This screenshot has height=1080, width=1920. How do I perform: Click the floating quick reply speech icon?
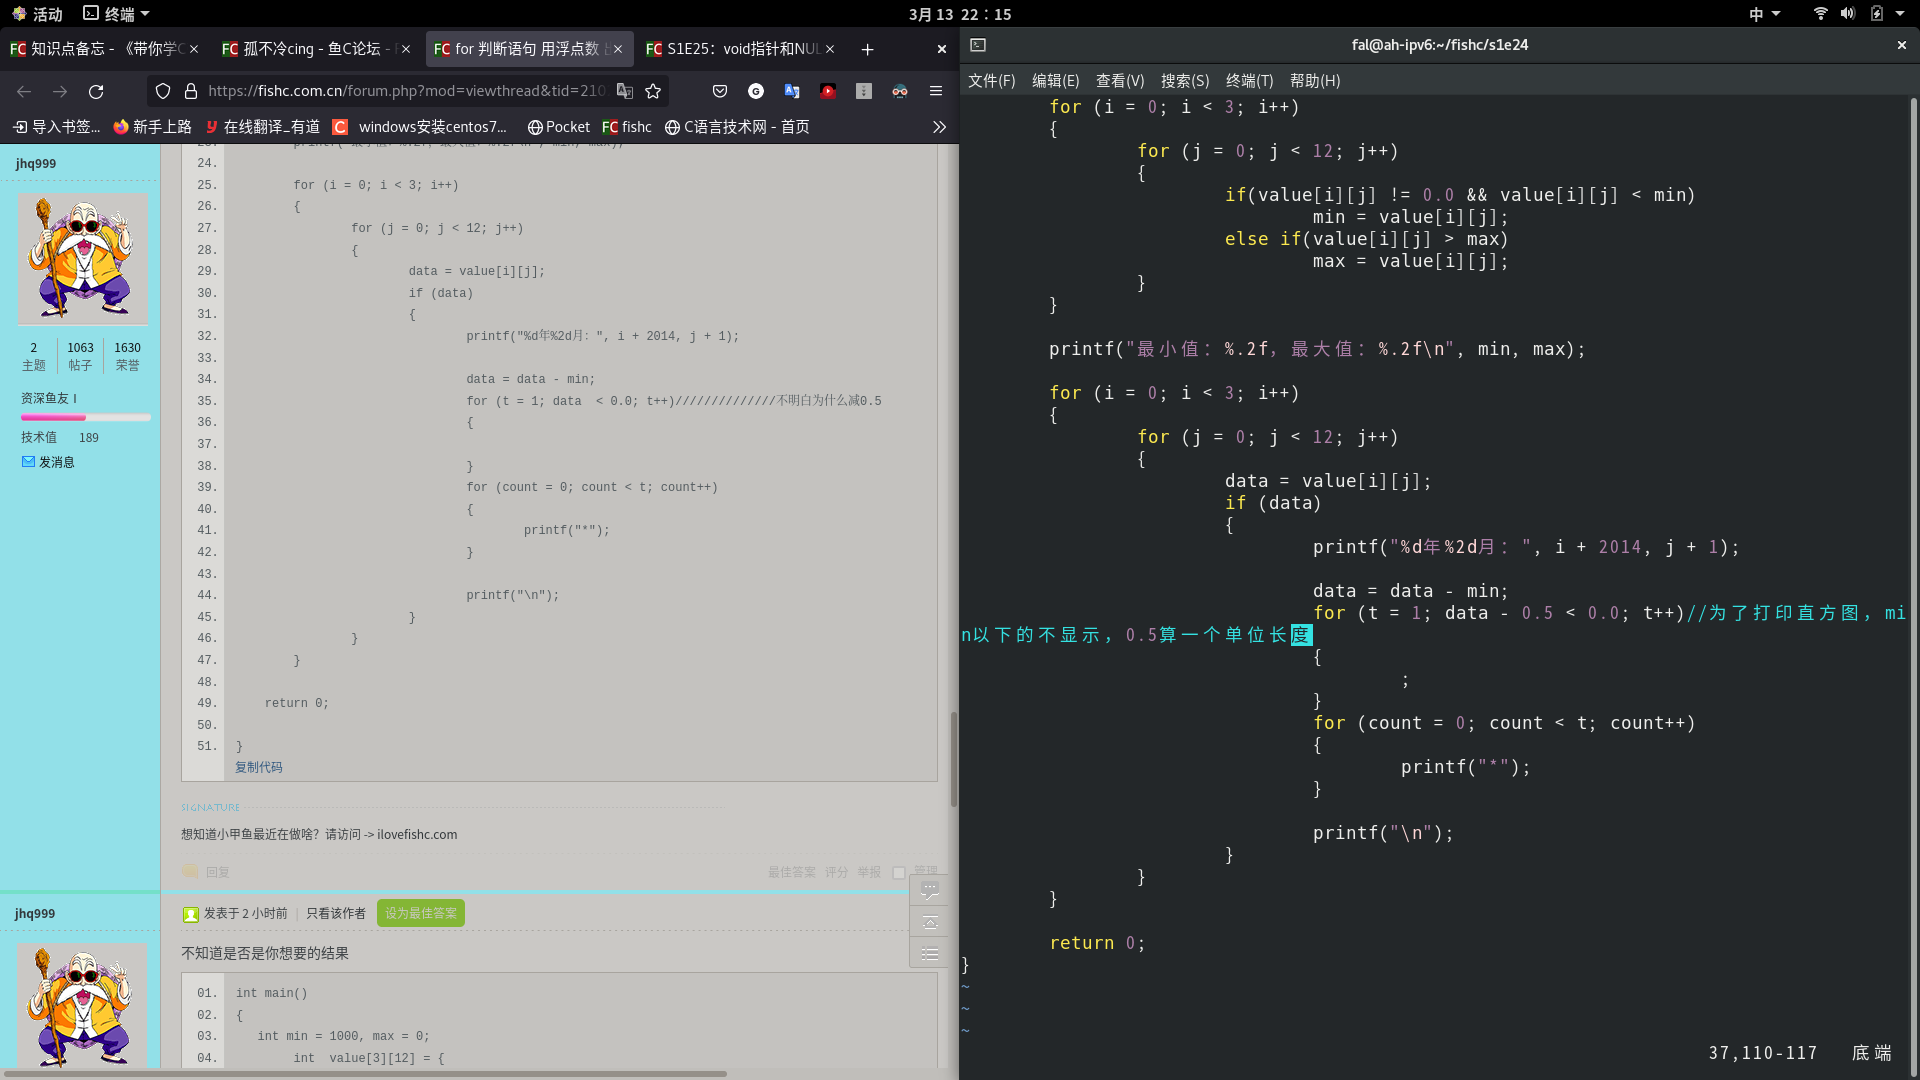pyautogui.click(x=930, y=889)
